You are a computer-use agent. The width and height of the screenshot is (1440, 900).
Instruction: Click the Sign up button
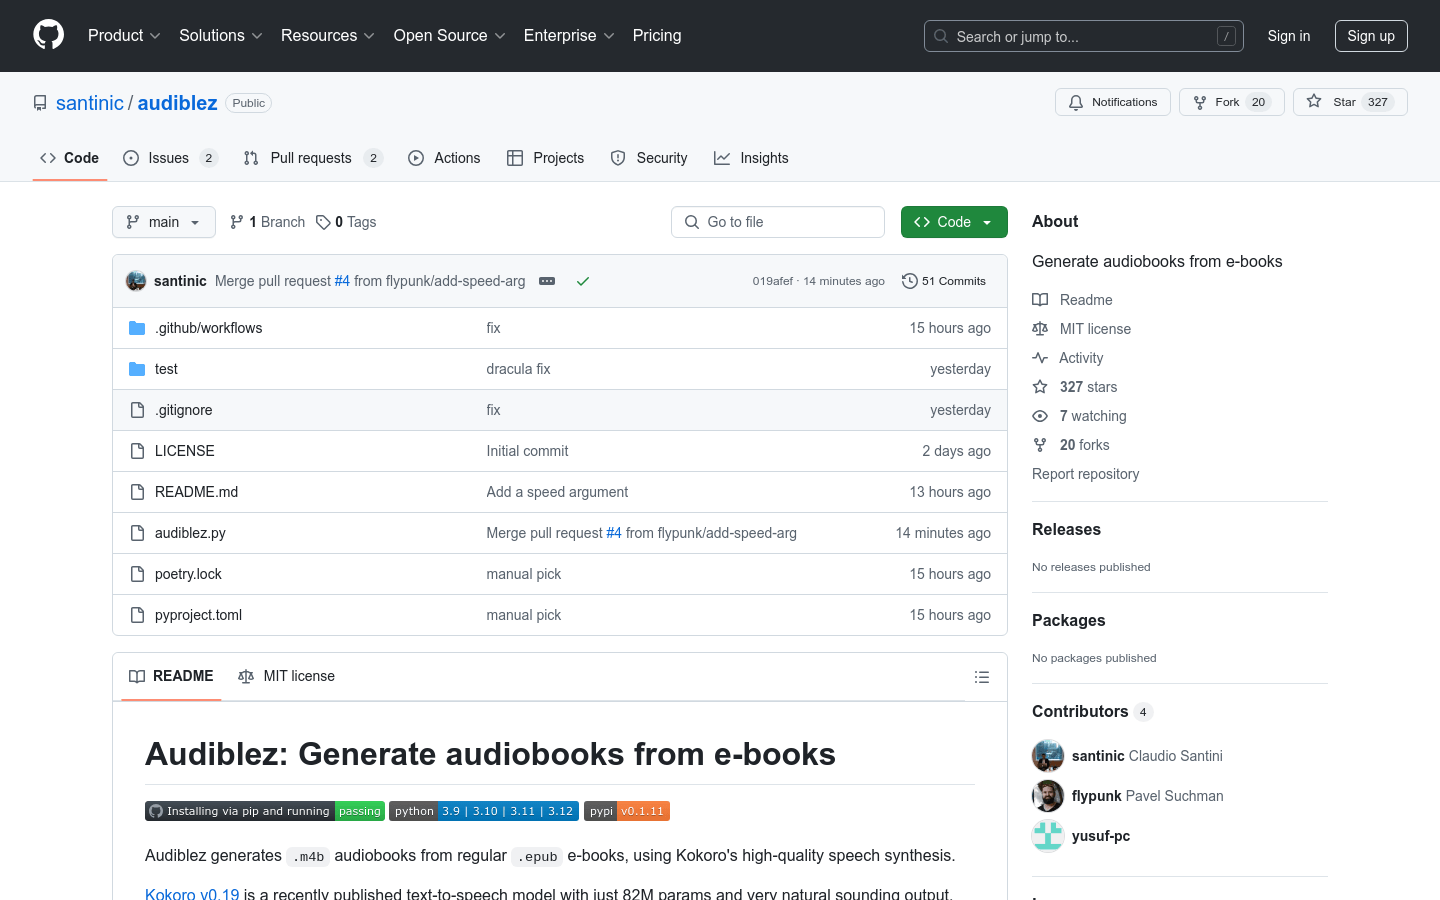pyautogui.click(x=1371, y=36)
